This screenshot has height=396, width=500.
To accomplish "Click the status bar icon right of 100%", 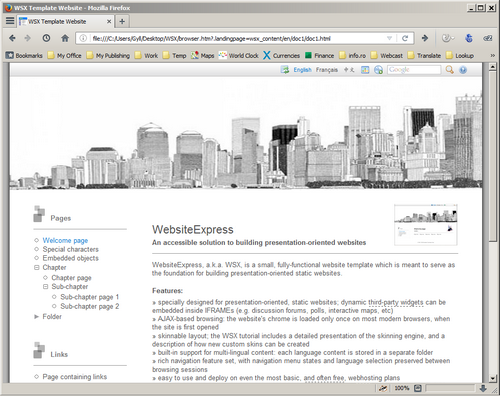I will tap(418, 388).
